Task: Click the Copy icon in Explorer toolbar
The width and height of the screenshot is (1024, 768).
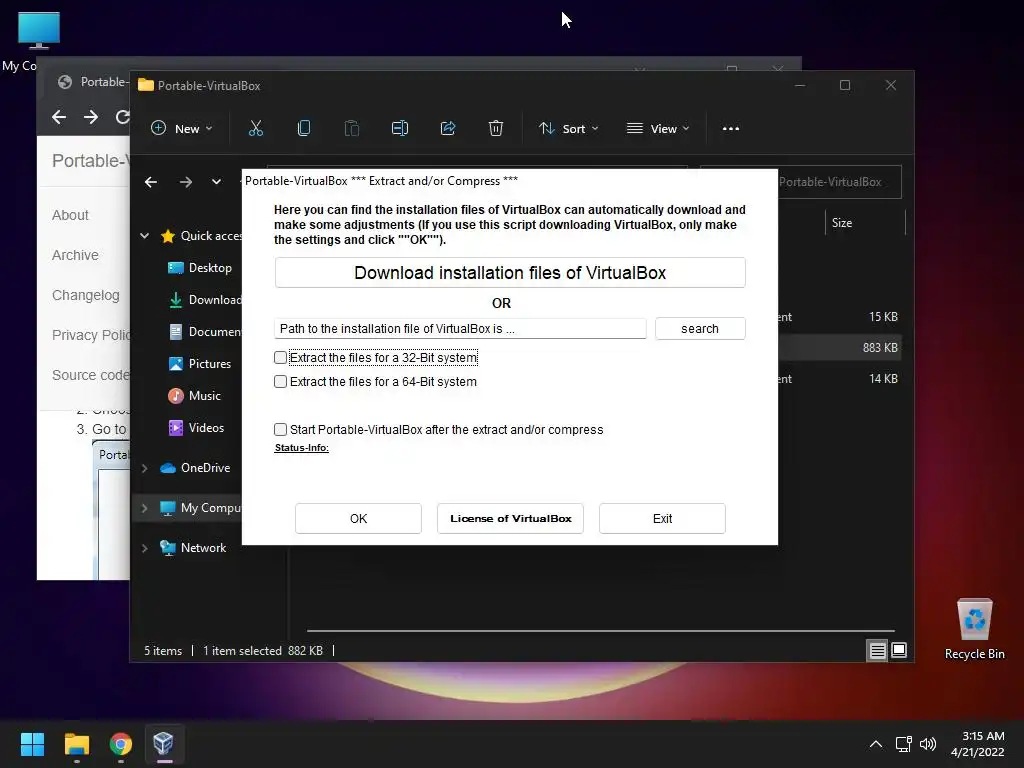Action: (x=304, y=128)
